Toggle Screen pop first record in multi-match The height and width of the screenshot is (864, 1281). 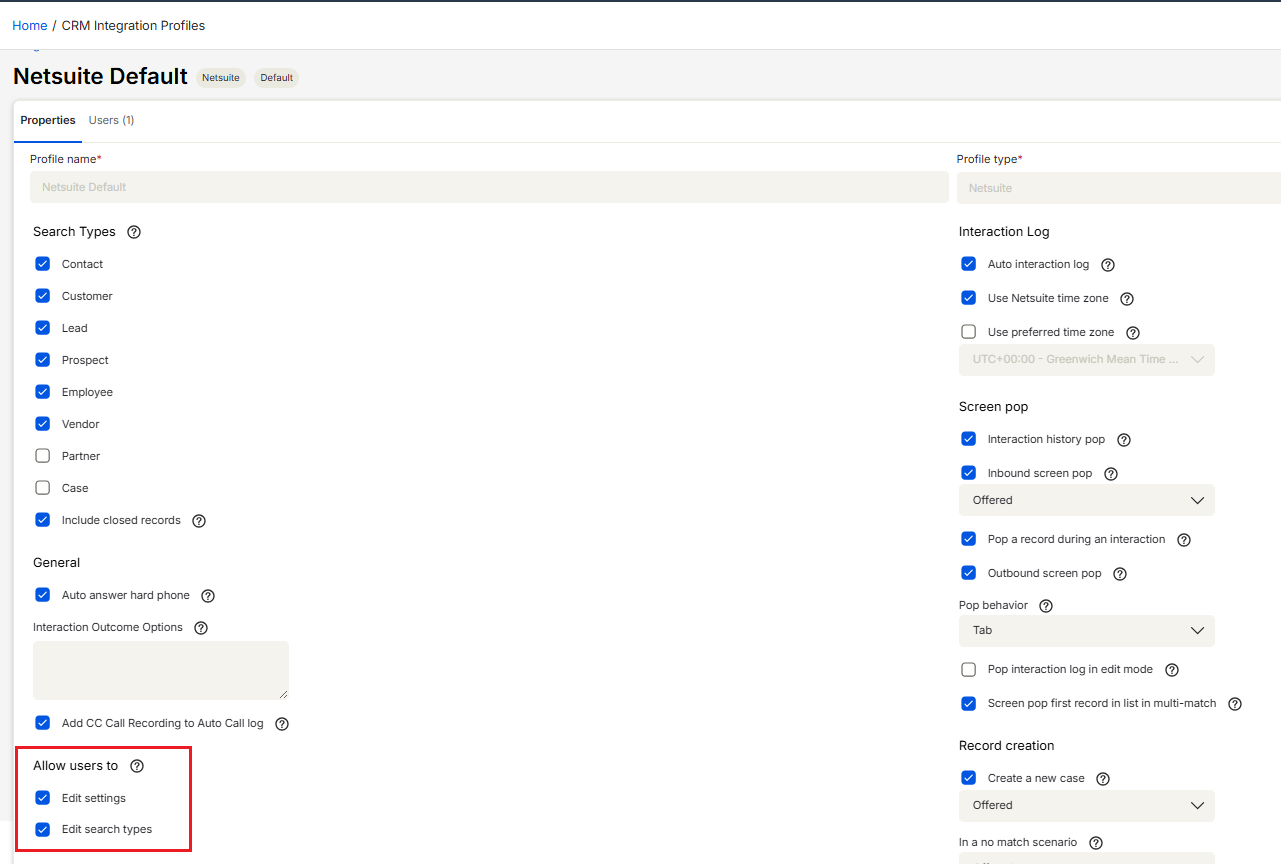click(969, 703)
